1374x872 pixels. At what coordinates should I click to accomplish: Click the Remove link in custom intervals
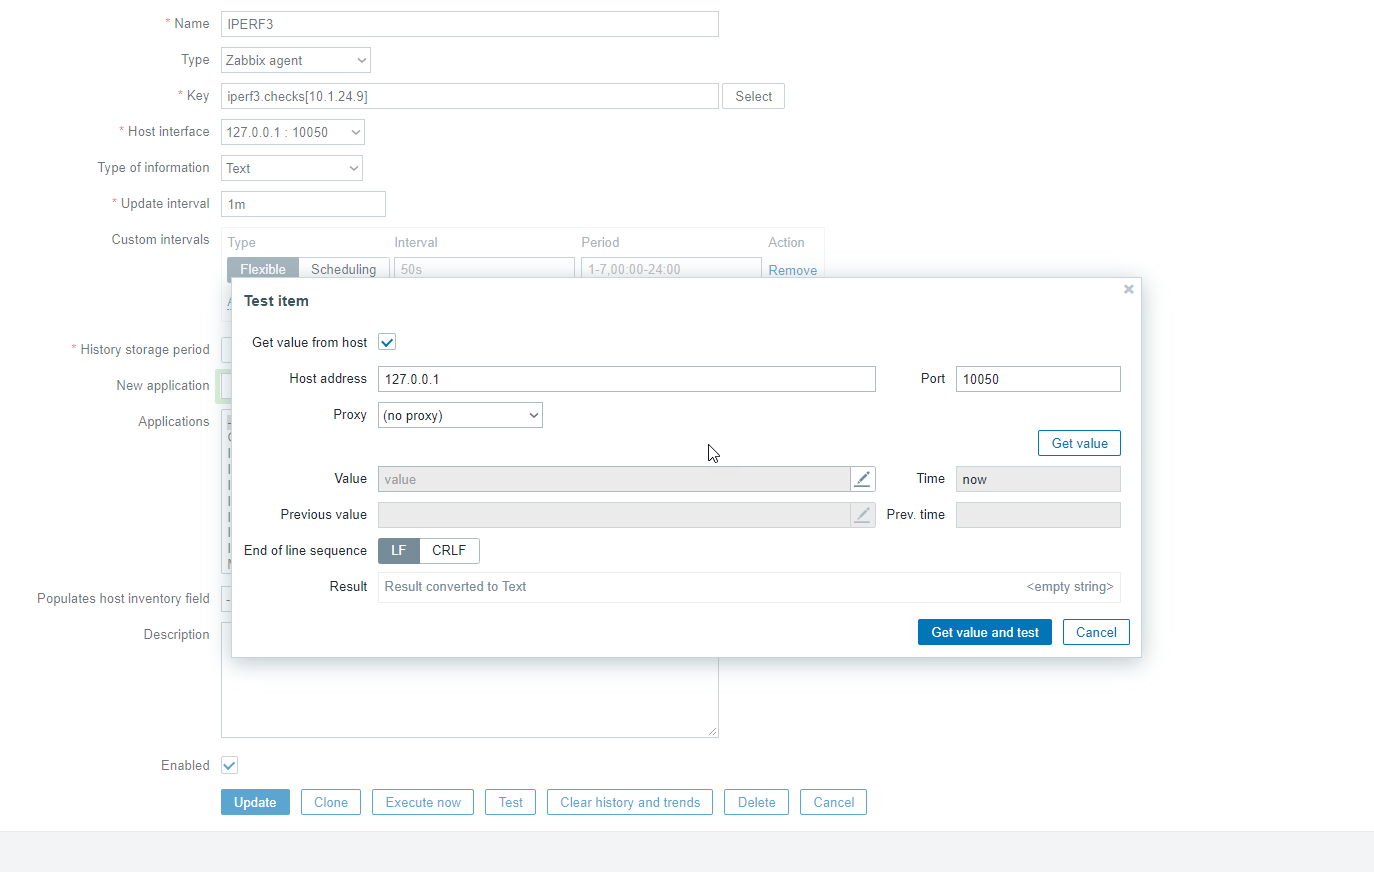click(793, 270)
